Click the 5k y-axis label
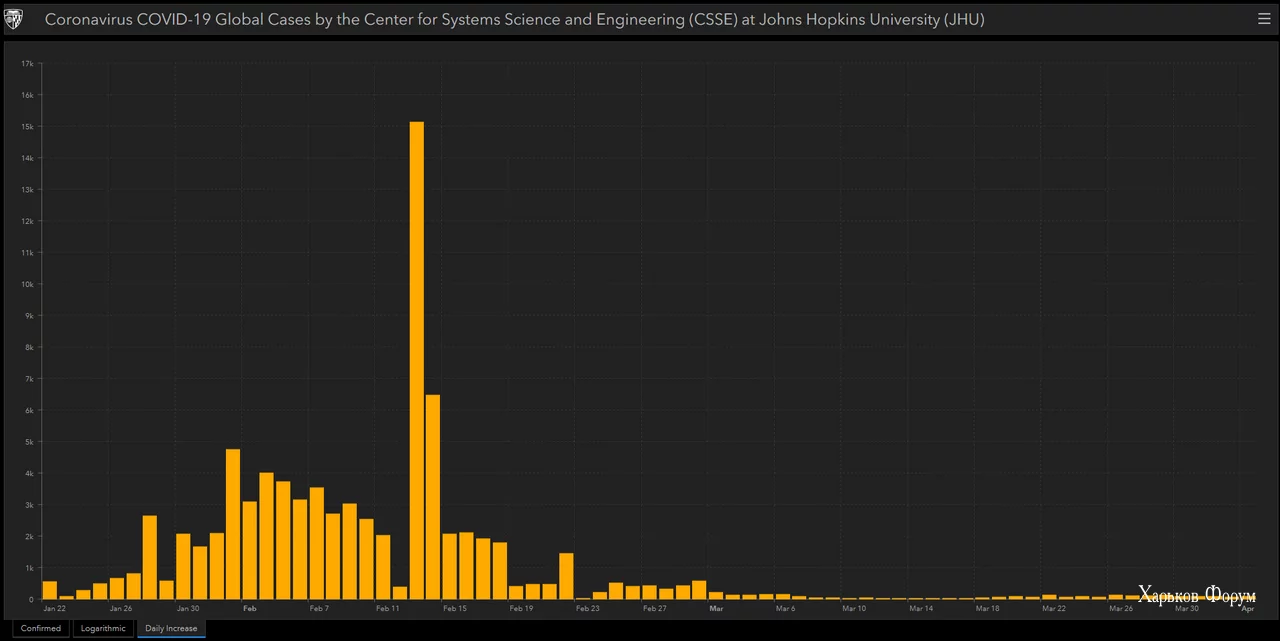 coord(29,442)
